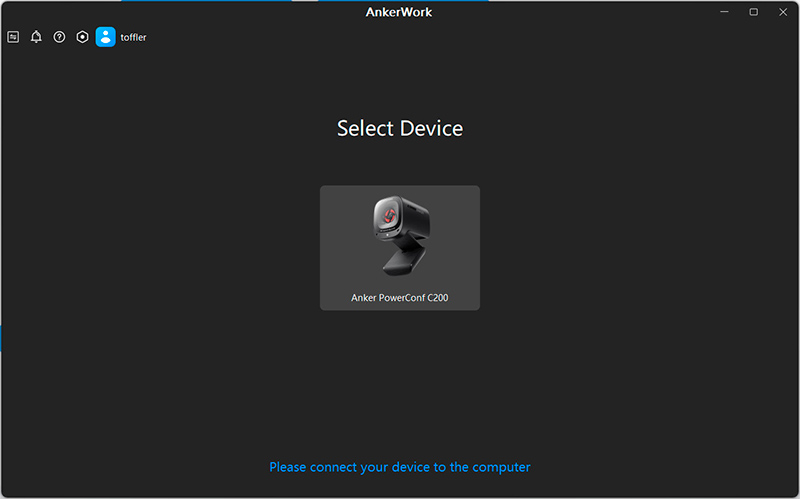Viewport: 800px width, 499px height.
Task: Open the hexagon settings icon
Action: (82, 37)
